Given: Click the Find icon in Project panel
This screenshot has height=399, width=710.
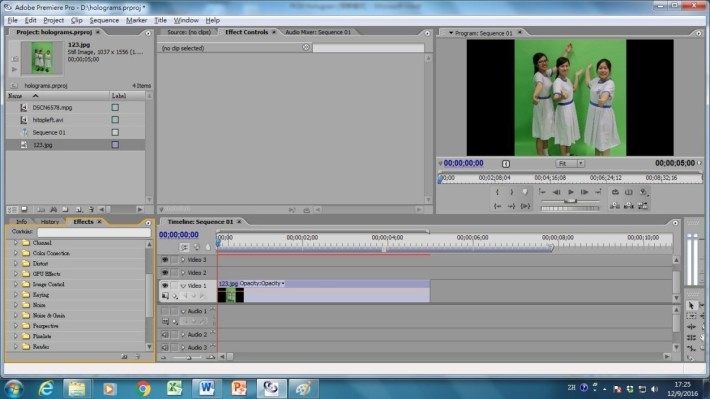Looking at the screenshot, I should pyautogui.click(x=53, y=210).
